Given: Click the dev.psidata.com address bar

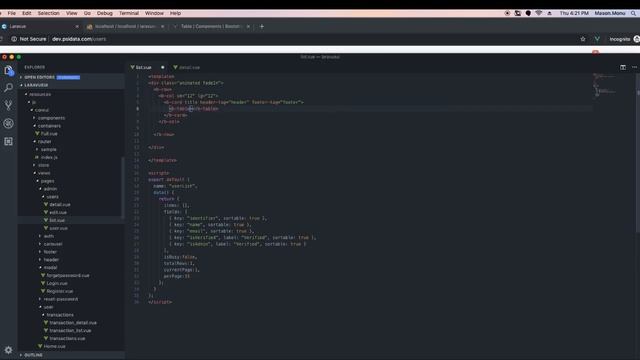Looking at the screenshot, I should click(79, 39).
